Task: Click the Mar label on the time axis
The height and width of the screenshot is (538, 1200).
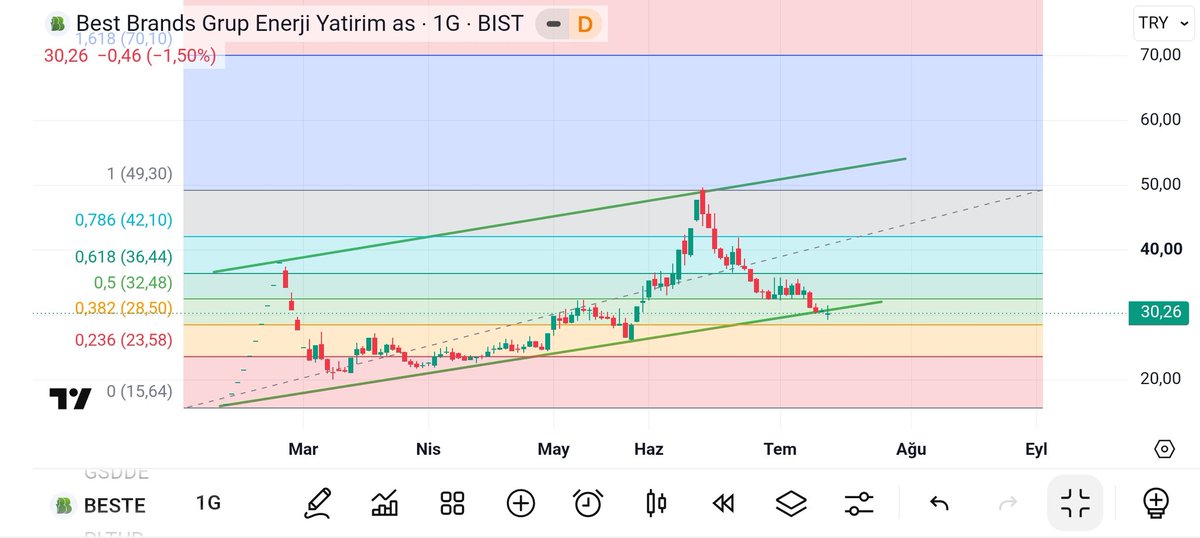Action: [303, 449]
